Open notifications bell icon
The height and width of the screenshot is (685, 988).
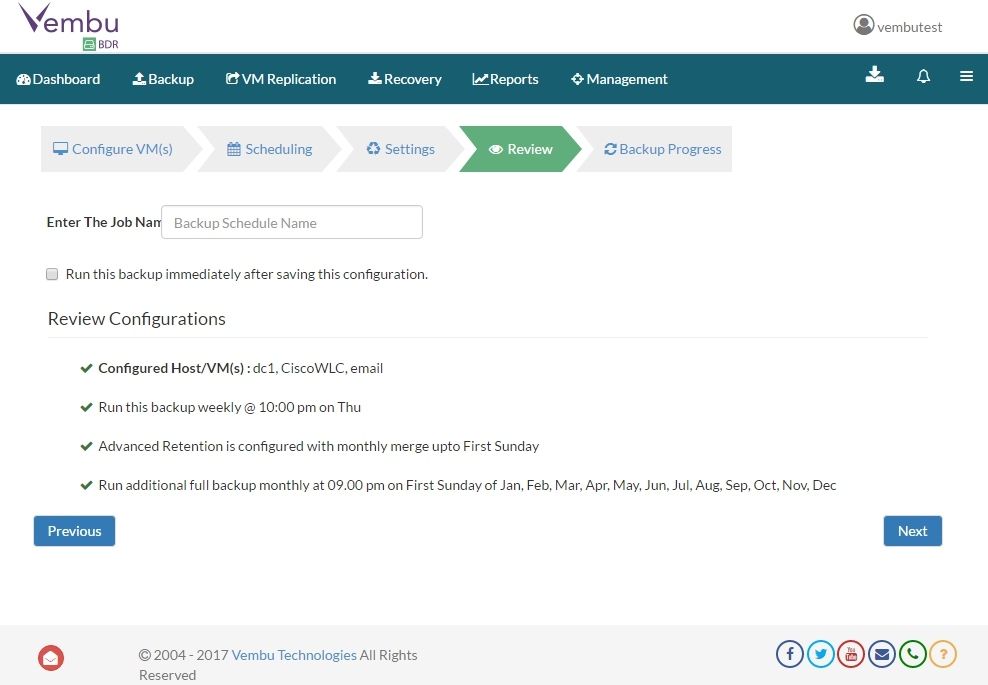pos(923,76)
